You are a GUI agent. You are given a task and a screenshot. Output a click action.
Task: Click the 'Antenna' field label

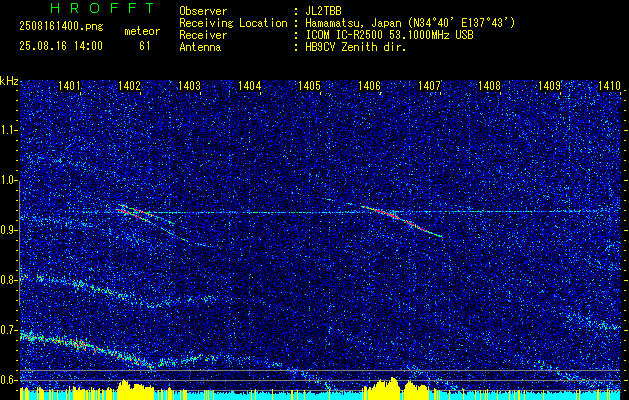pos(200,47)
